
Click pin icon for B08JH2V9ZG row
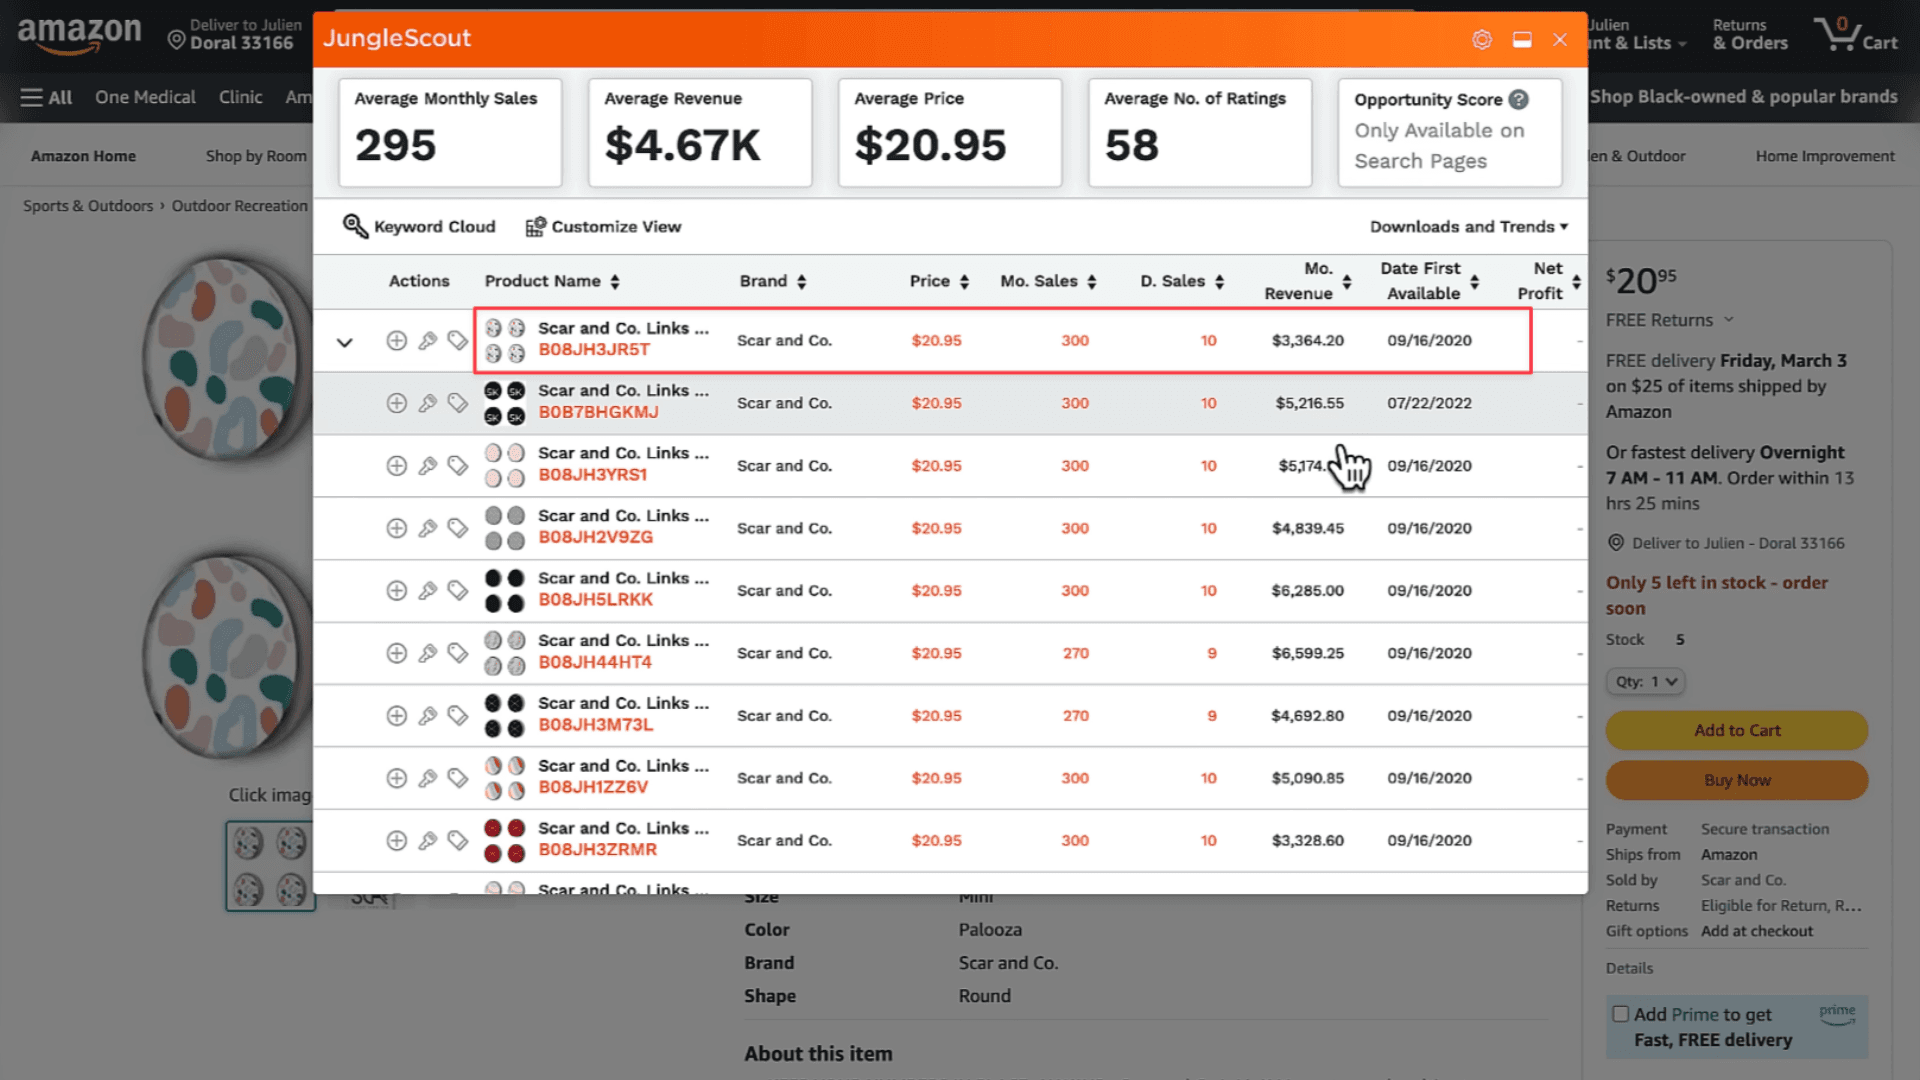coord(427,528)
